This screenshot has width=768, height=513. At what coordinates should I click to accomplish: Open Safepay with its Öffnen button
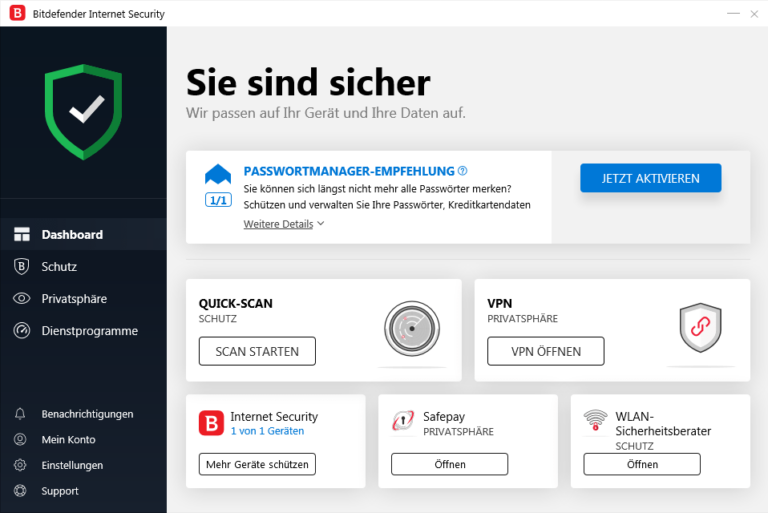[450, 464]
